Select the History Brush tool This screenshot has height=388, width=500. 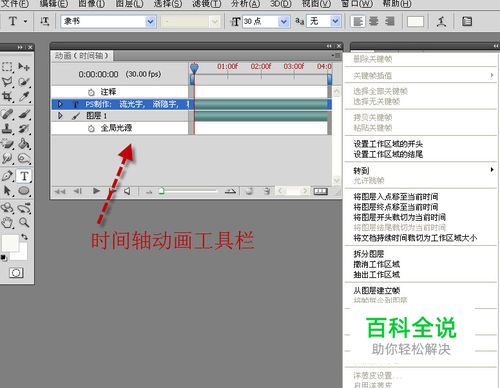tap(24, 129)
